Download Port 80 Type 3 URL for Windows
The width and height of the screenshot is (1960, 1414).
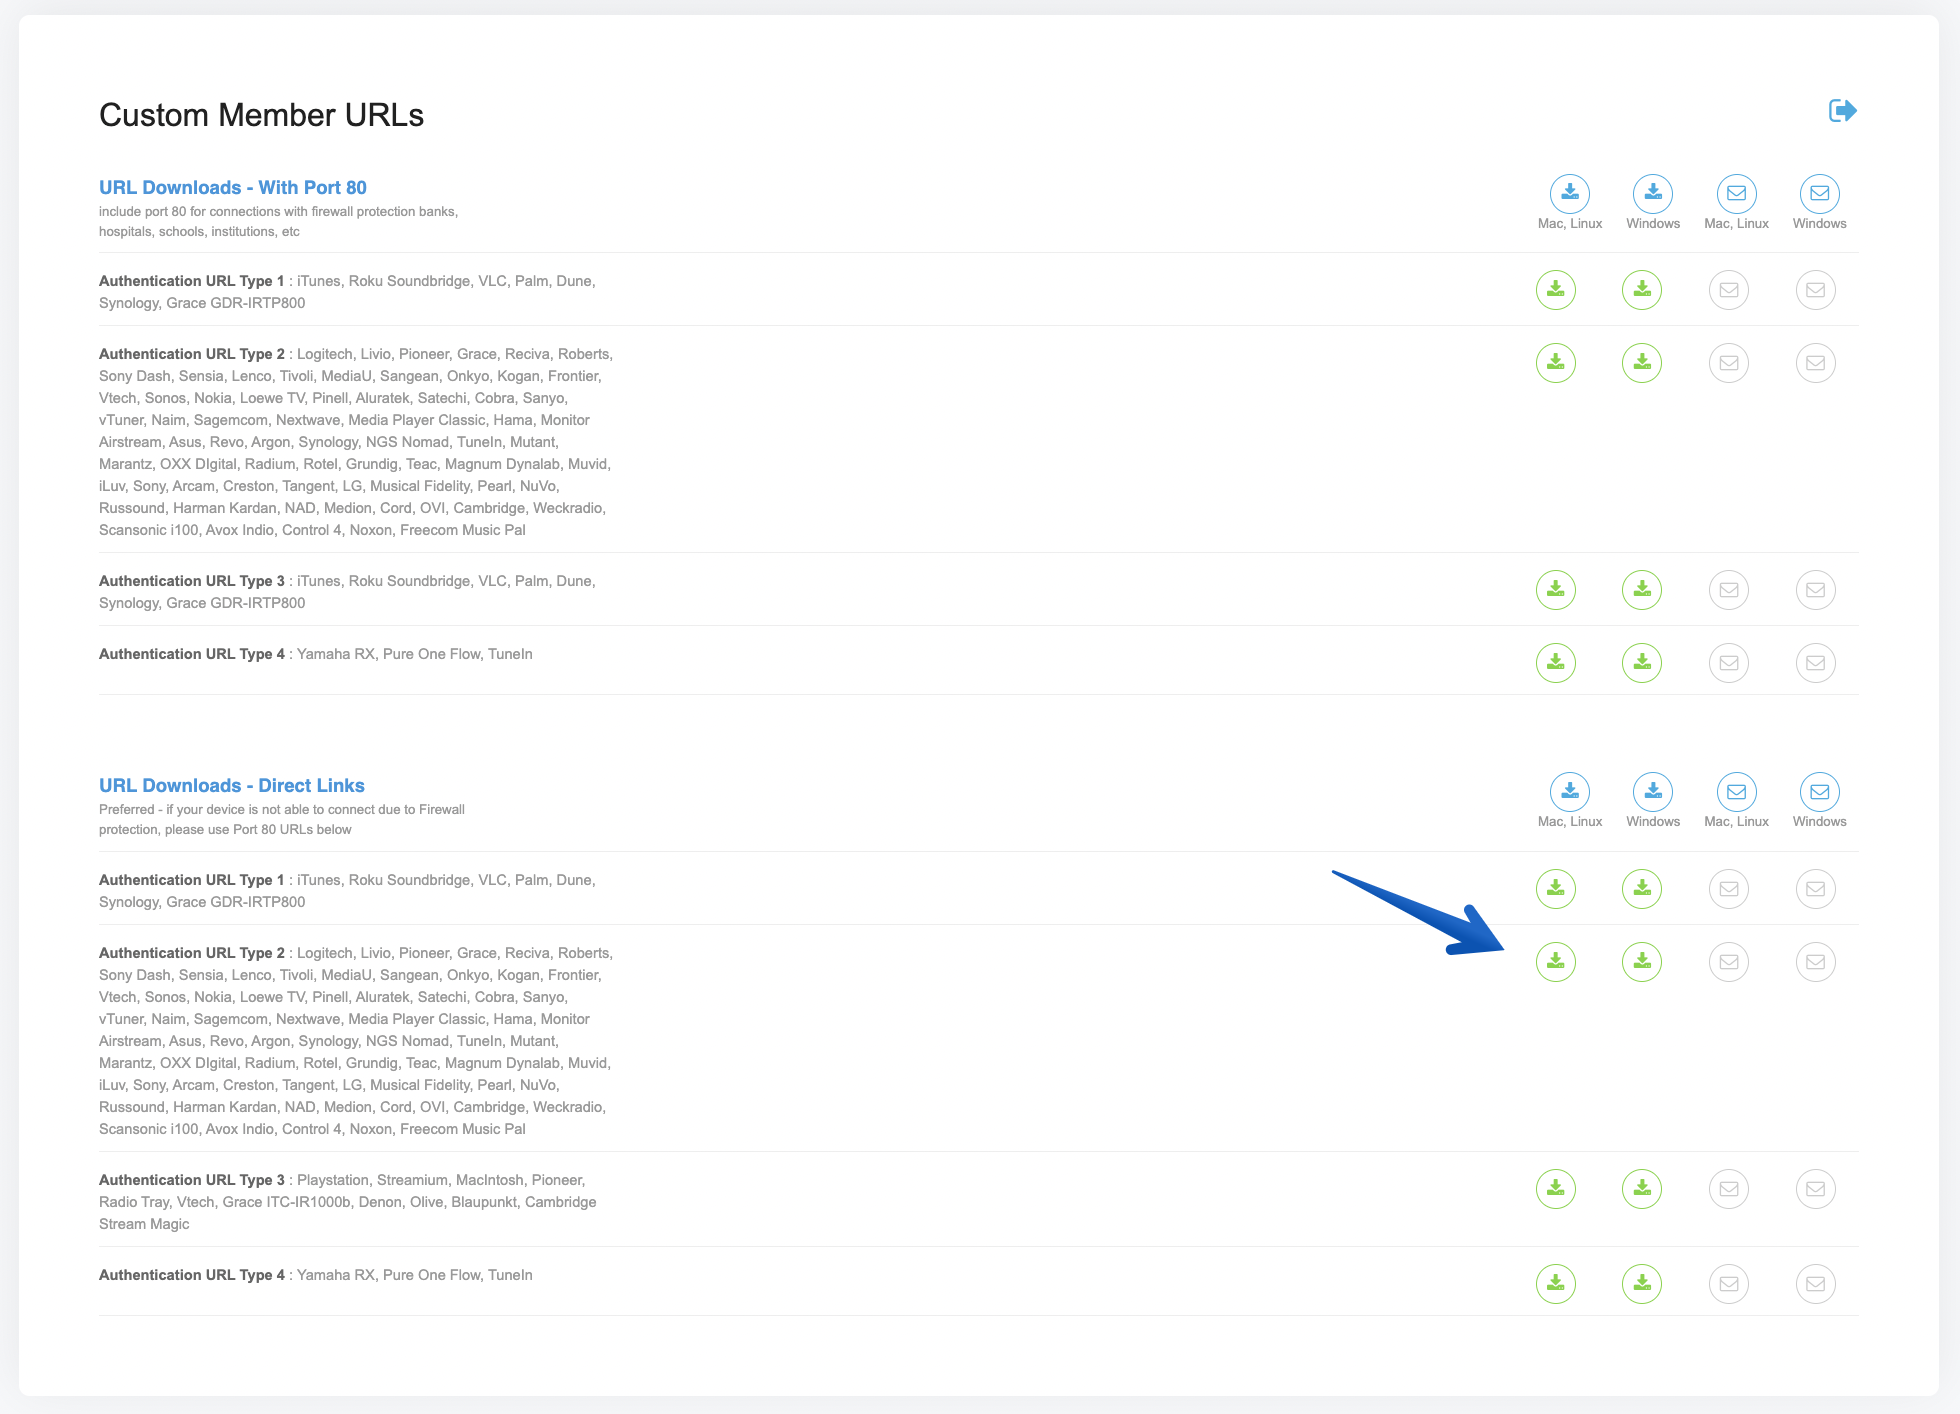pos(1642,590)
